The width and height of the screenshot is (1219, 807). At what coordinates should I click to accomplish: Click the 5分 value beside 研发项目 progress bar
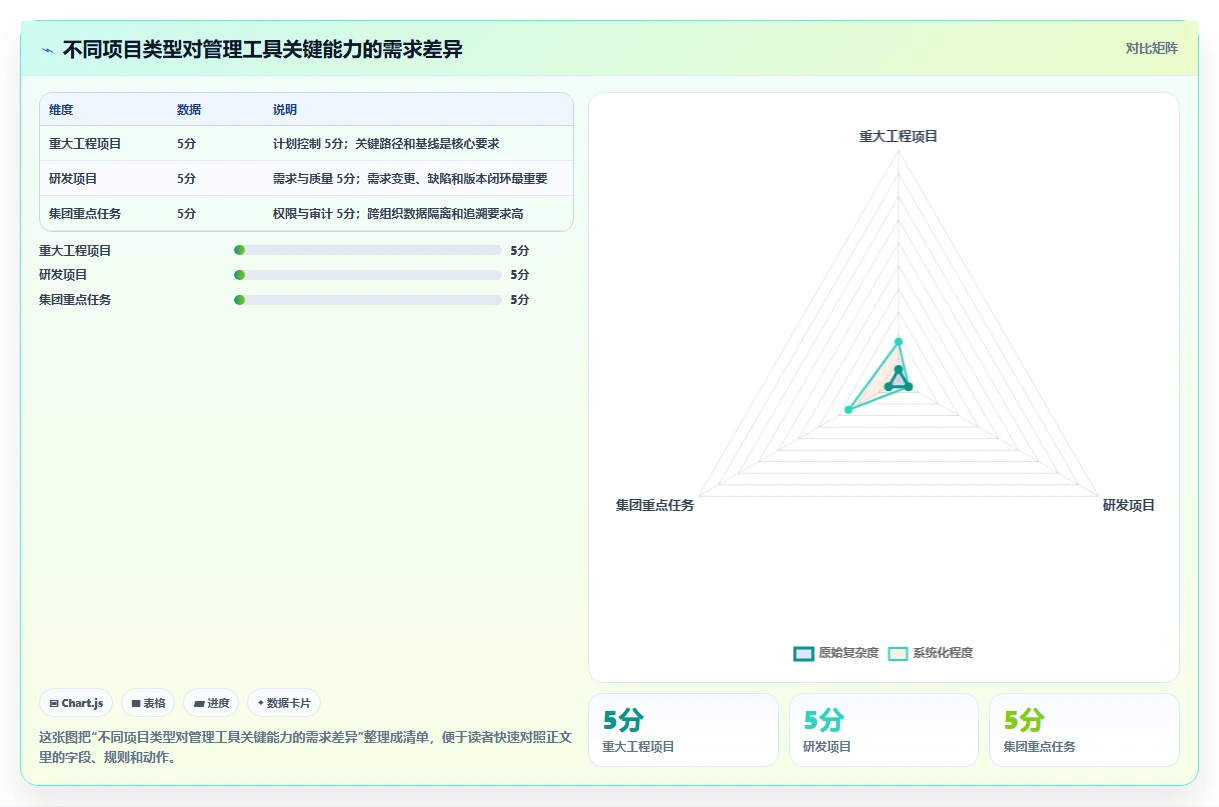tap(519, 274)
